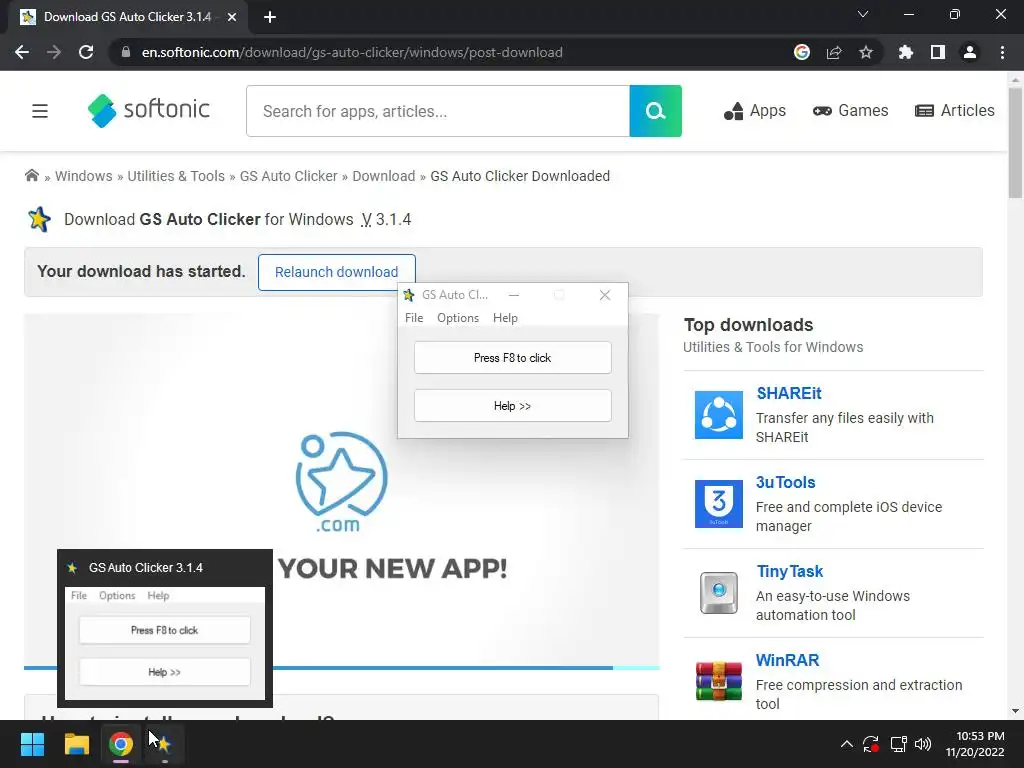Click the scrollbar down arrow
The image size is (1024, 768).
tap(1015, 711)
